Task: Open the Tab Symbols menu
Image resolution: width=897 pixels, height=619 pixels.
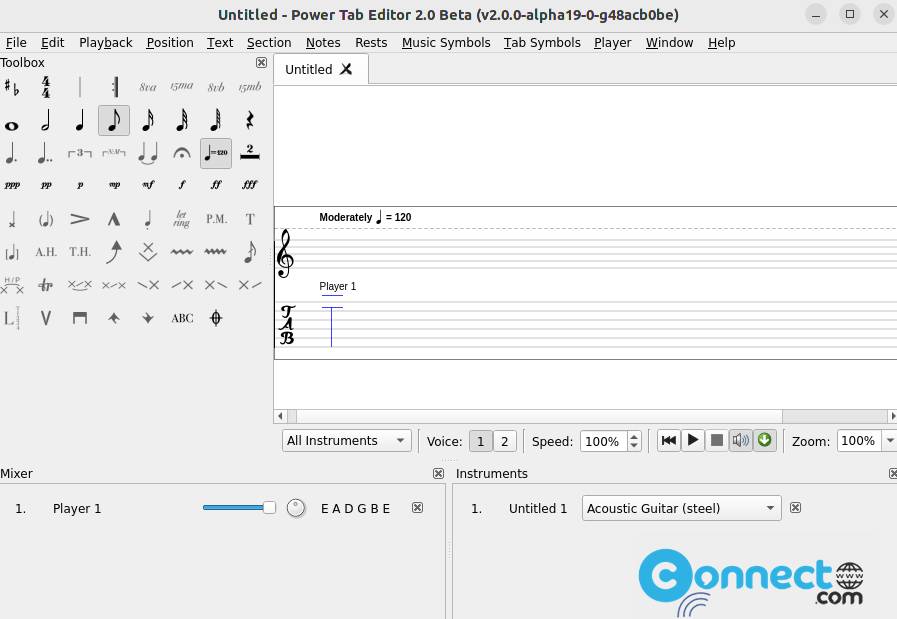Action: tap(542, 43)
